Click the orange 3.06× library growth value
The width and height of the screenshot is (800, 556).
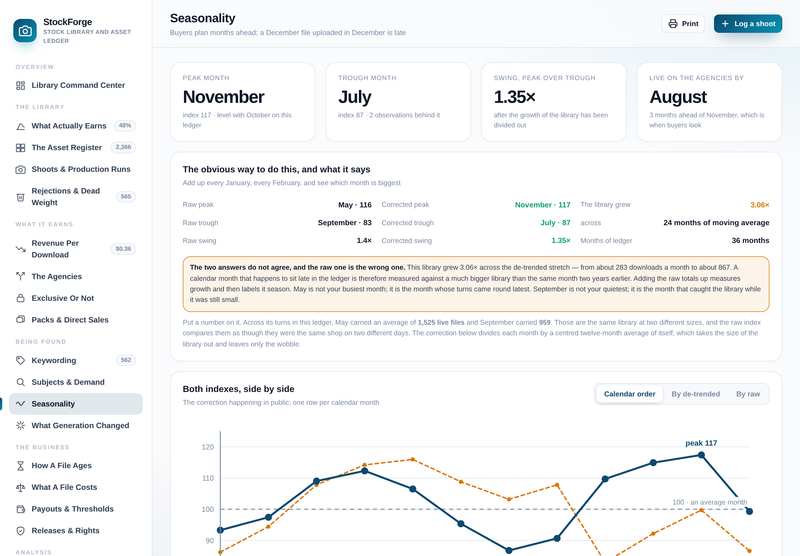pyautogui.click(x=760, y=205)
